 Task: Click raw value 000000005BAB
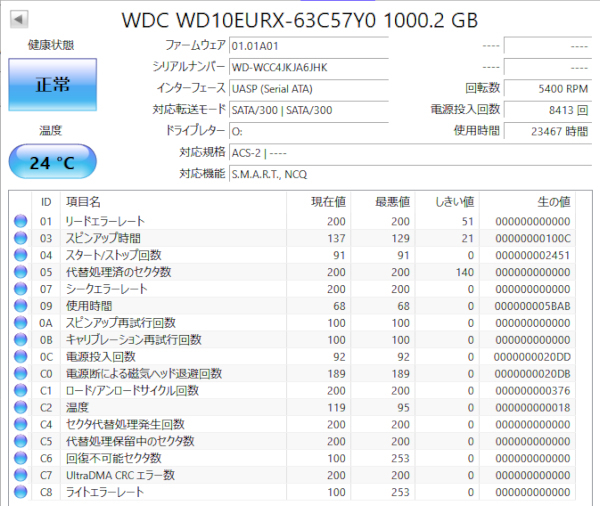[x=533, y=306]
